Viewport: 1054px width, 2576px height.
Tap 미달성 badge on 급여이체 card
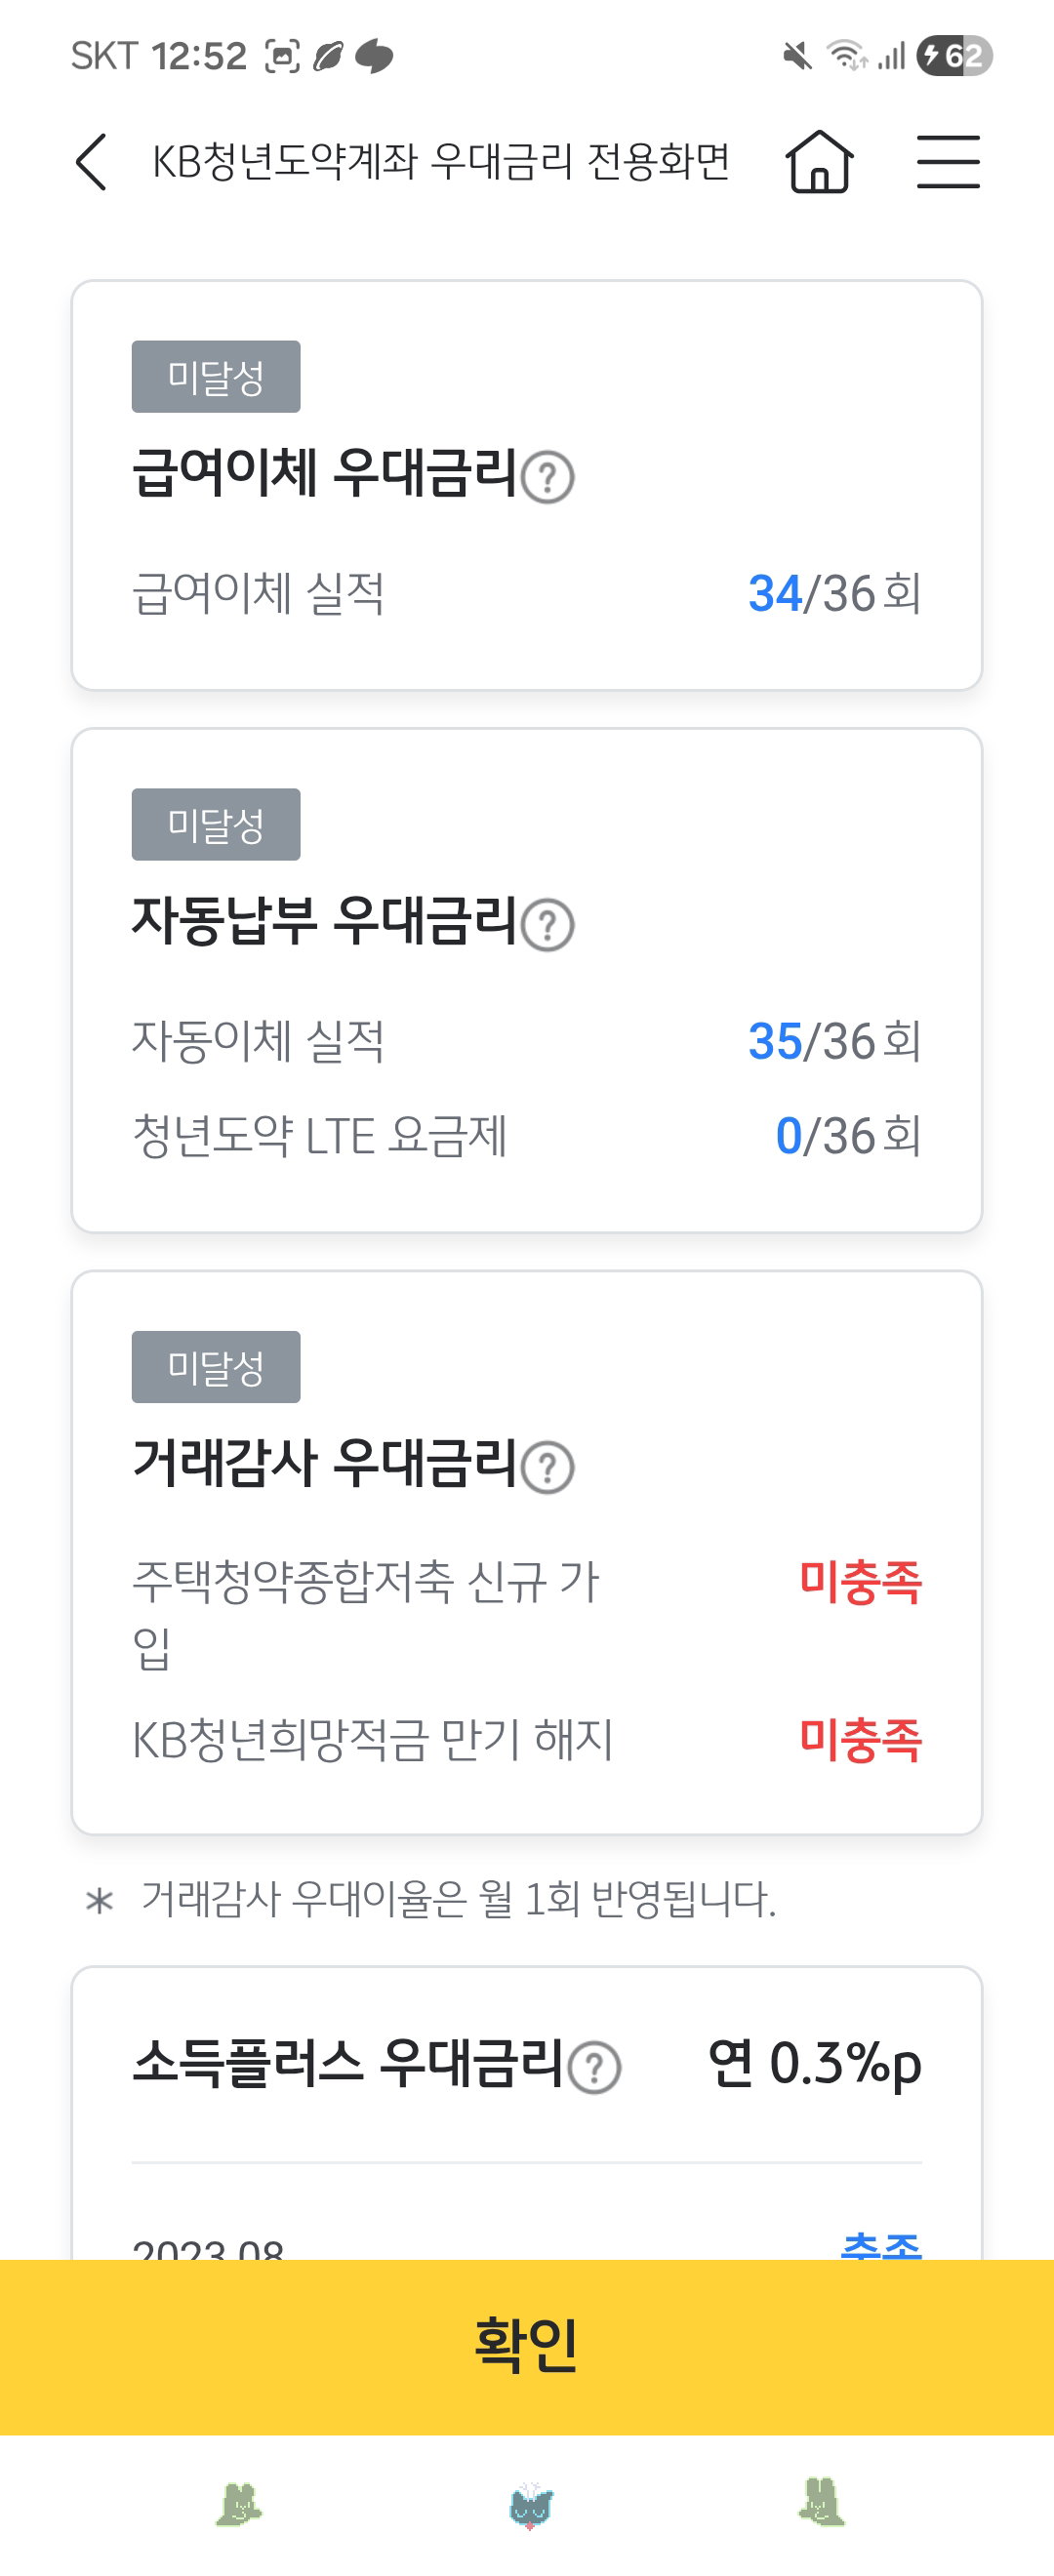pos(216,377)
